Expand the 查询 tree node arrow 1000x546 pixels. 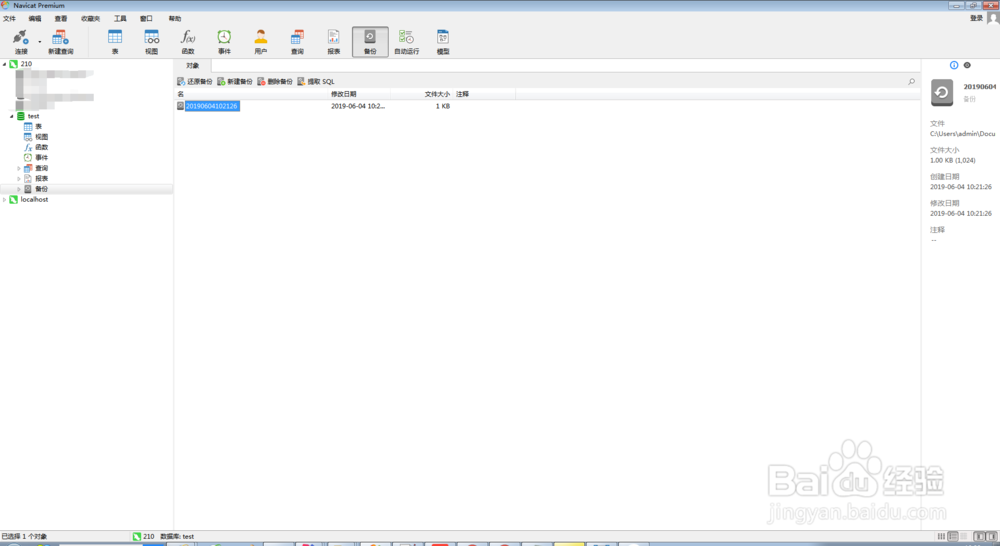coord(18,168)
